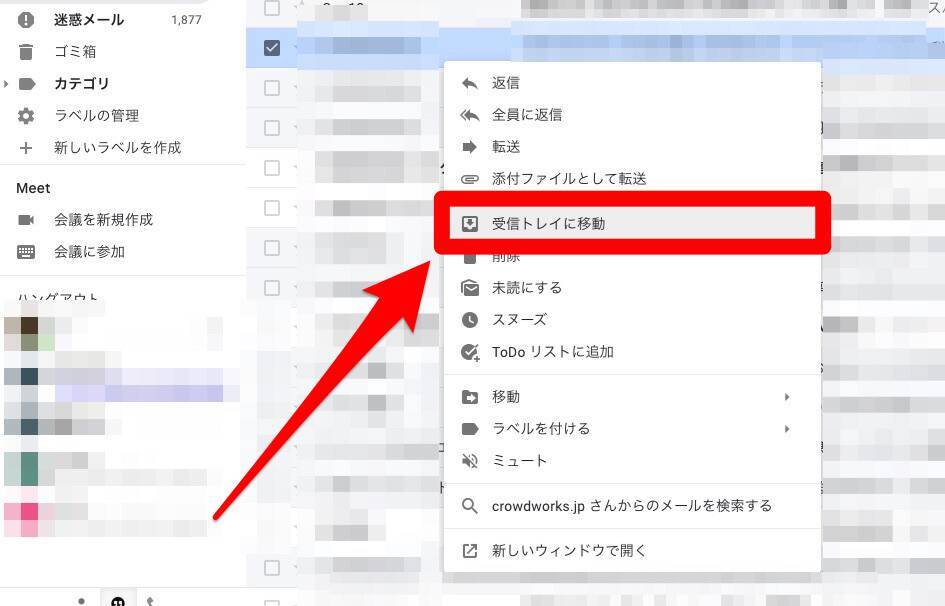The height and width of the screenshot is (606, 945).
Task: Click the reply arrow icon for 返信
Action: (469, 83)
